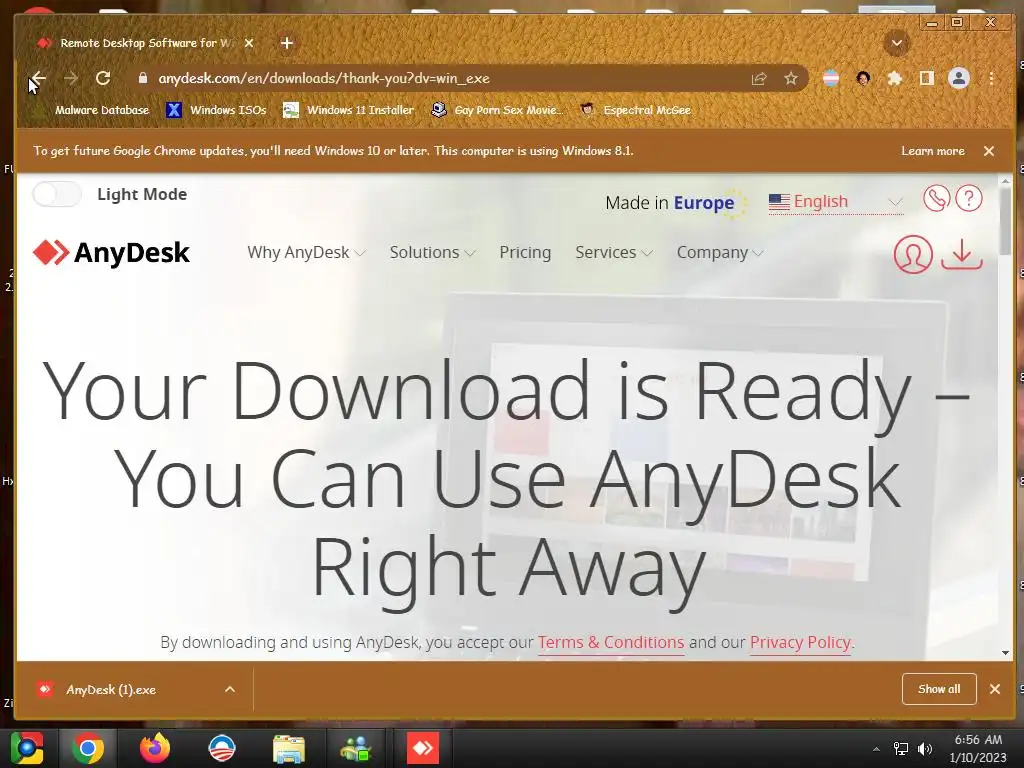Click the phone contact icon
Viewport: 1024px width, 768px height.
936,198
